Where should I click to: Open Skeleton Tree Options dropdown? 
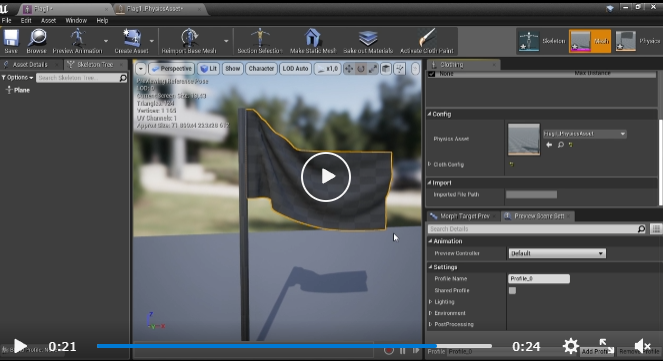(17, 78)
